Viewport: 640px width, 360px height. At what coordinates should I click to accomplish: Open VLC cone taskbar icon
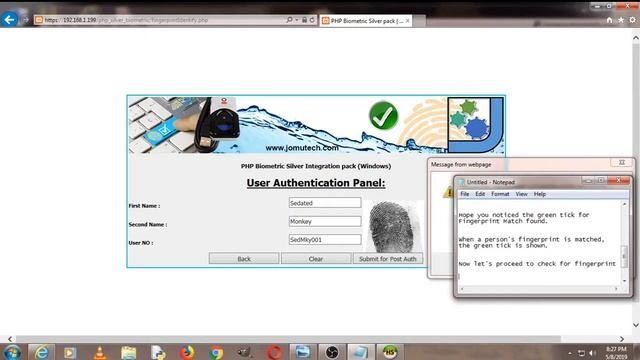pos(99,352)
